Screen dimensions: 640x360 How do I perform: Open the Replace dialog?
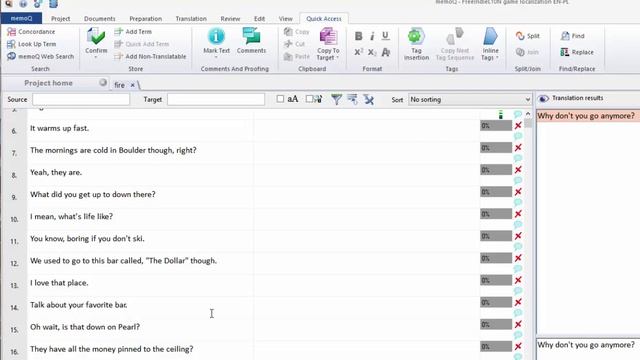tap(577, 52)
